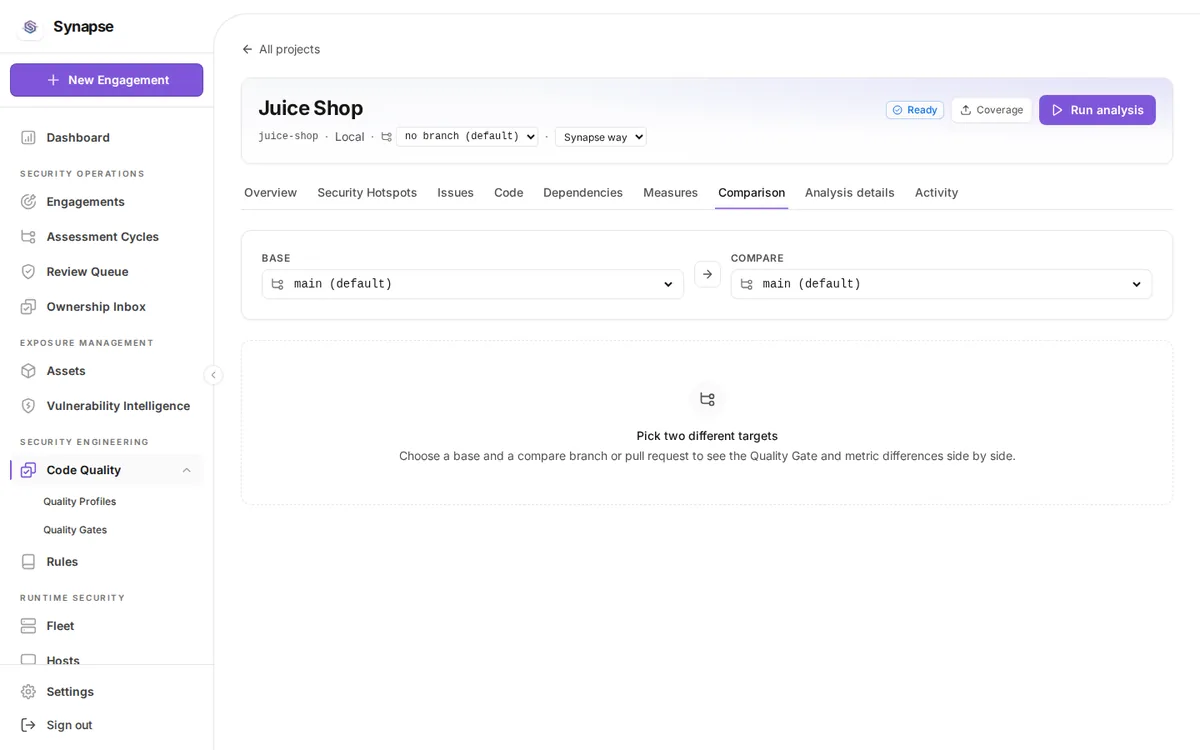Click the upload icon in Coverage button

(x=966, y=110)
